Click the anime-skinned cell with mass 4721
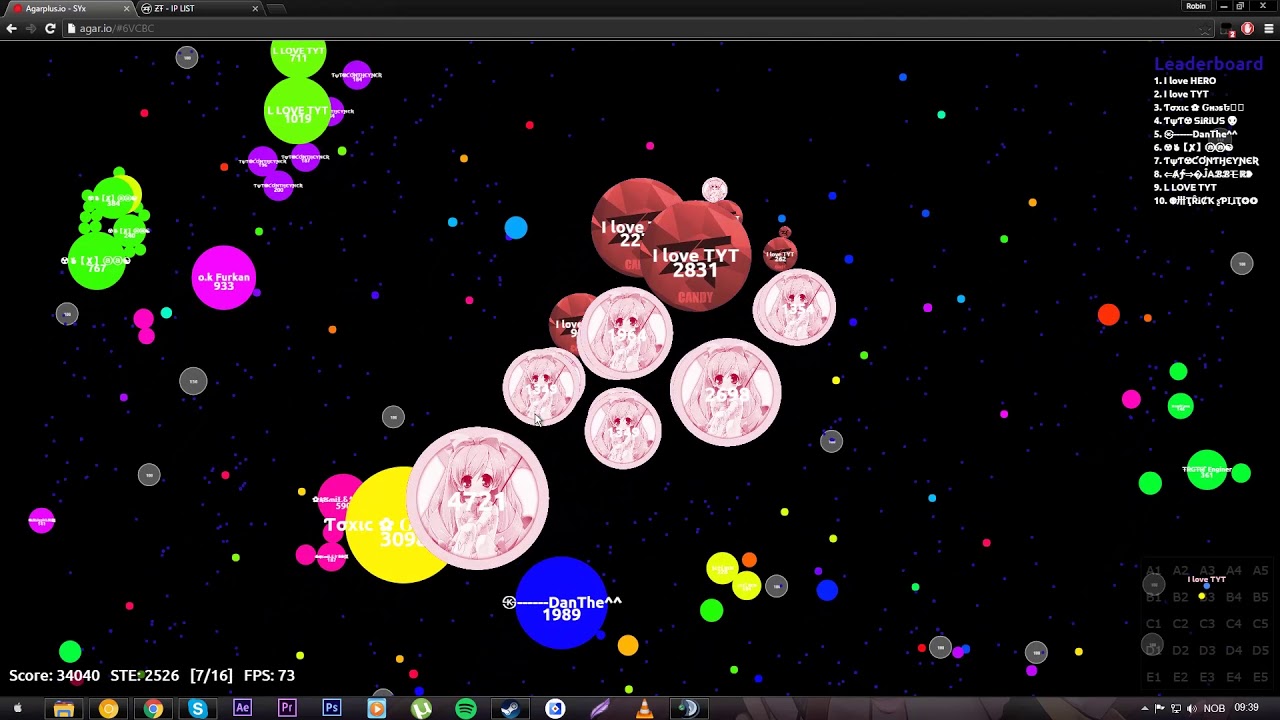 tap(478, 498)
